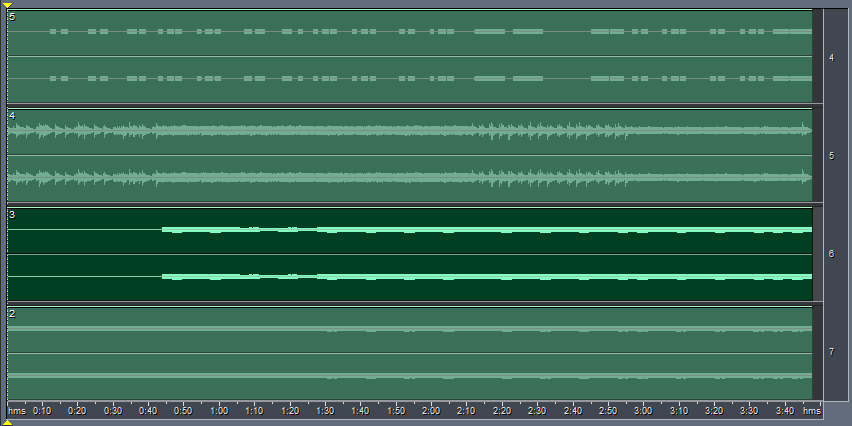Click the 2:20 mark on the time ruler
The height and width of the screenshot is (426, 852).
(502, 410)
